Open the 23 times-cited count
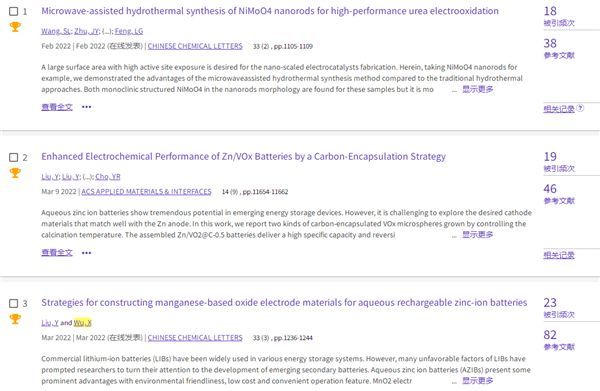Viewport: 600px width, 391px height. [550, 303]
